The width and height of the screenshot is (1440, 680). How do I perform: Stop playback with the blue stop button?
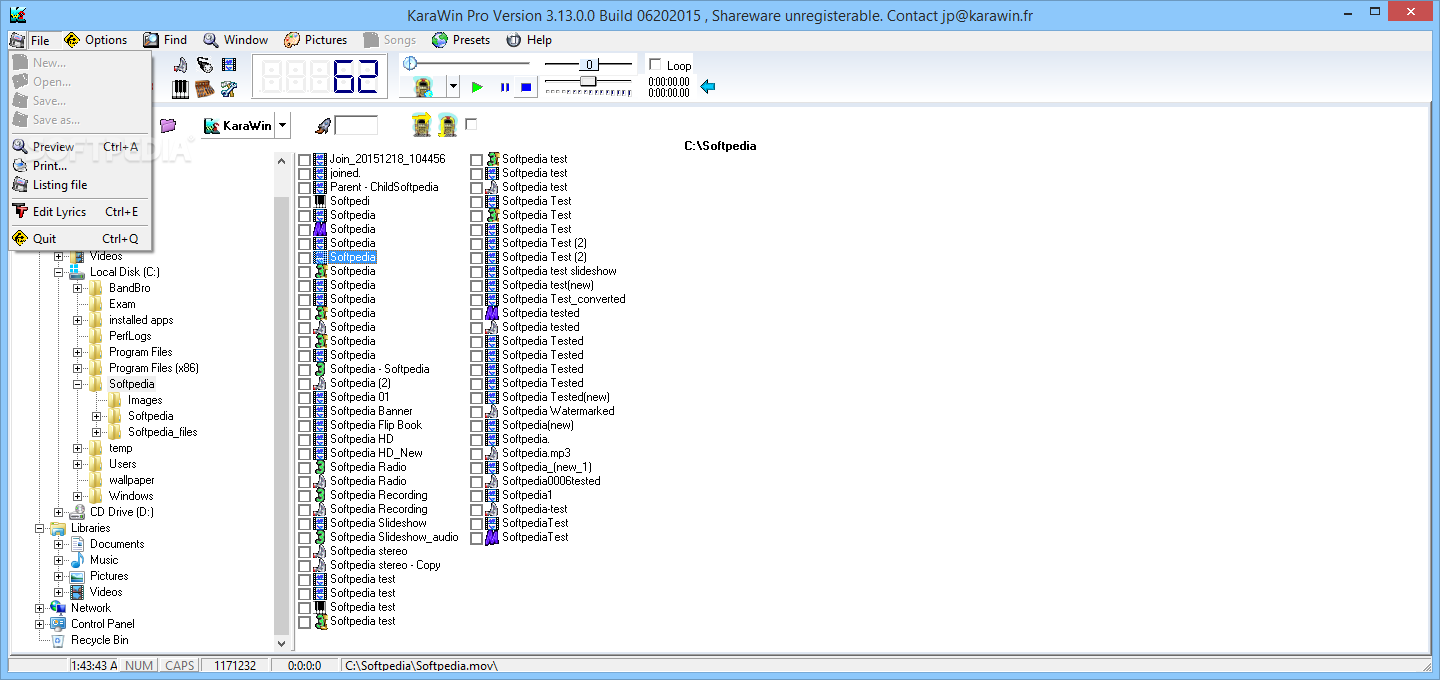coord(526,87)
